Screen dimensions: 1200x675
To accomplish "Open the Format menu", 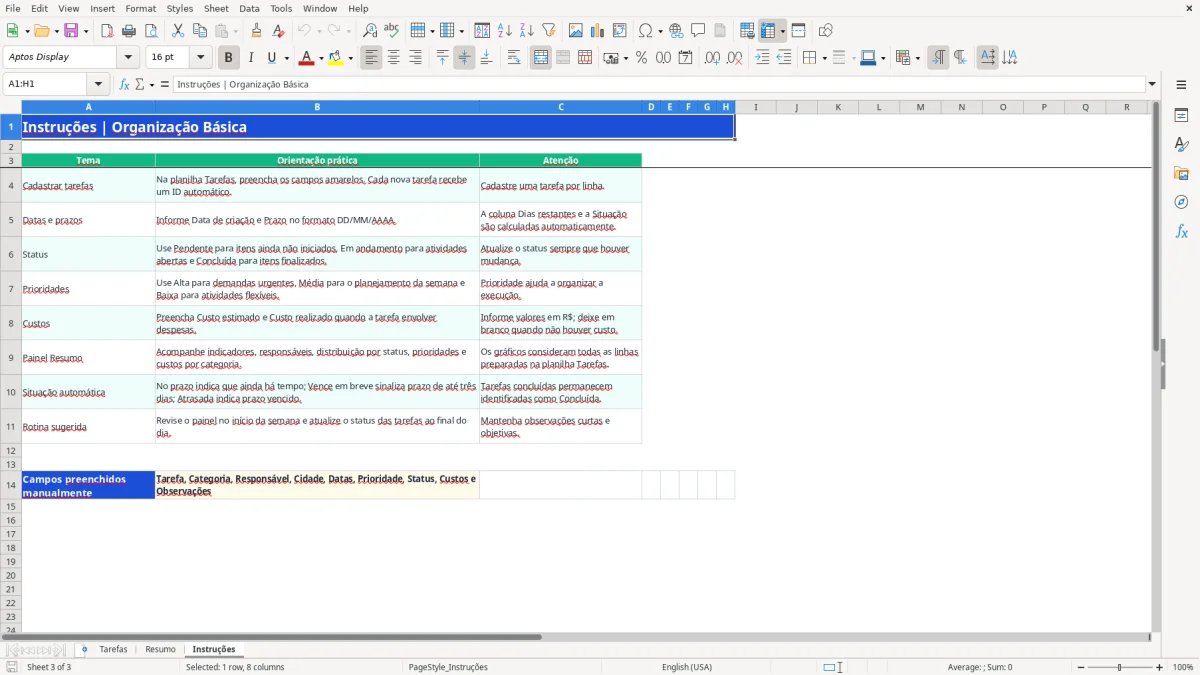I will pyautogui.click(x=140, y=8).
